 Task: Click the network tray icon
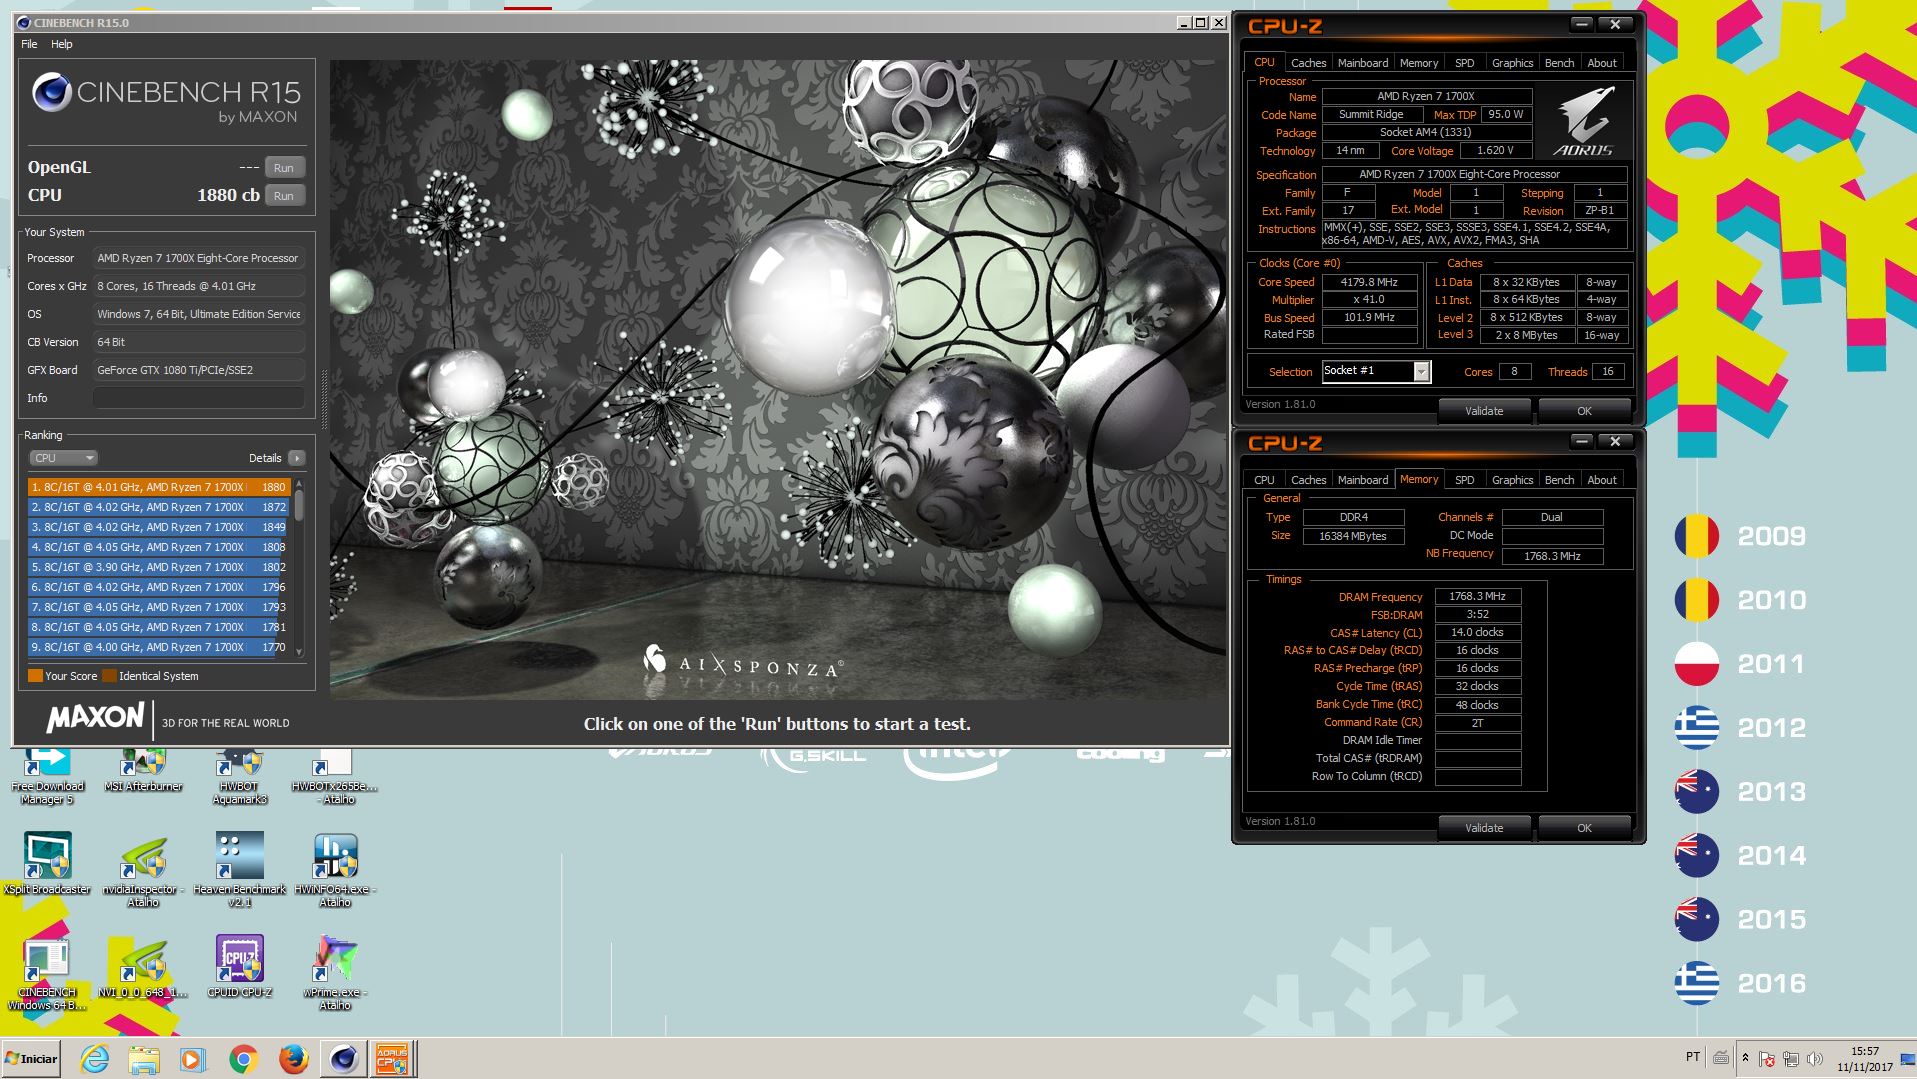tap(1790, 1058)
